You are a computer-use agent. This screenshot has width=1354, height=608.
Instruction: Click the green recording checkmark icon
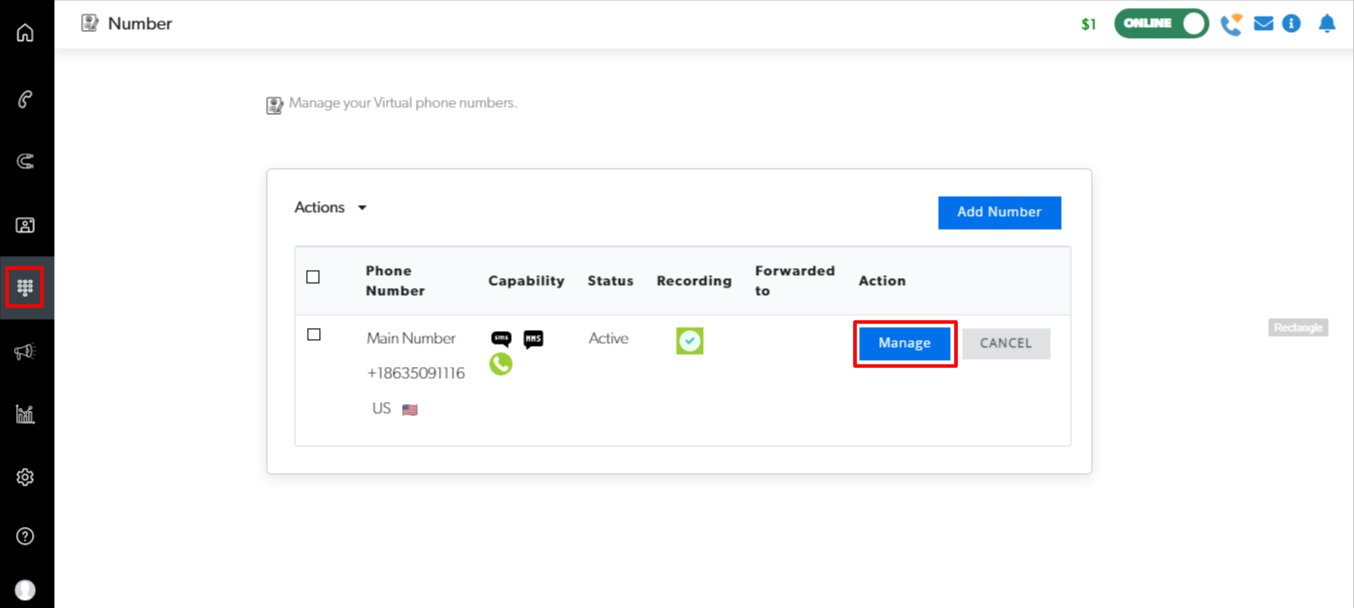[x=689, y=341]
